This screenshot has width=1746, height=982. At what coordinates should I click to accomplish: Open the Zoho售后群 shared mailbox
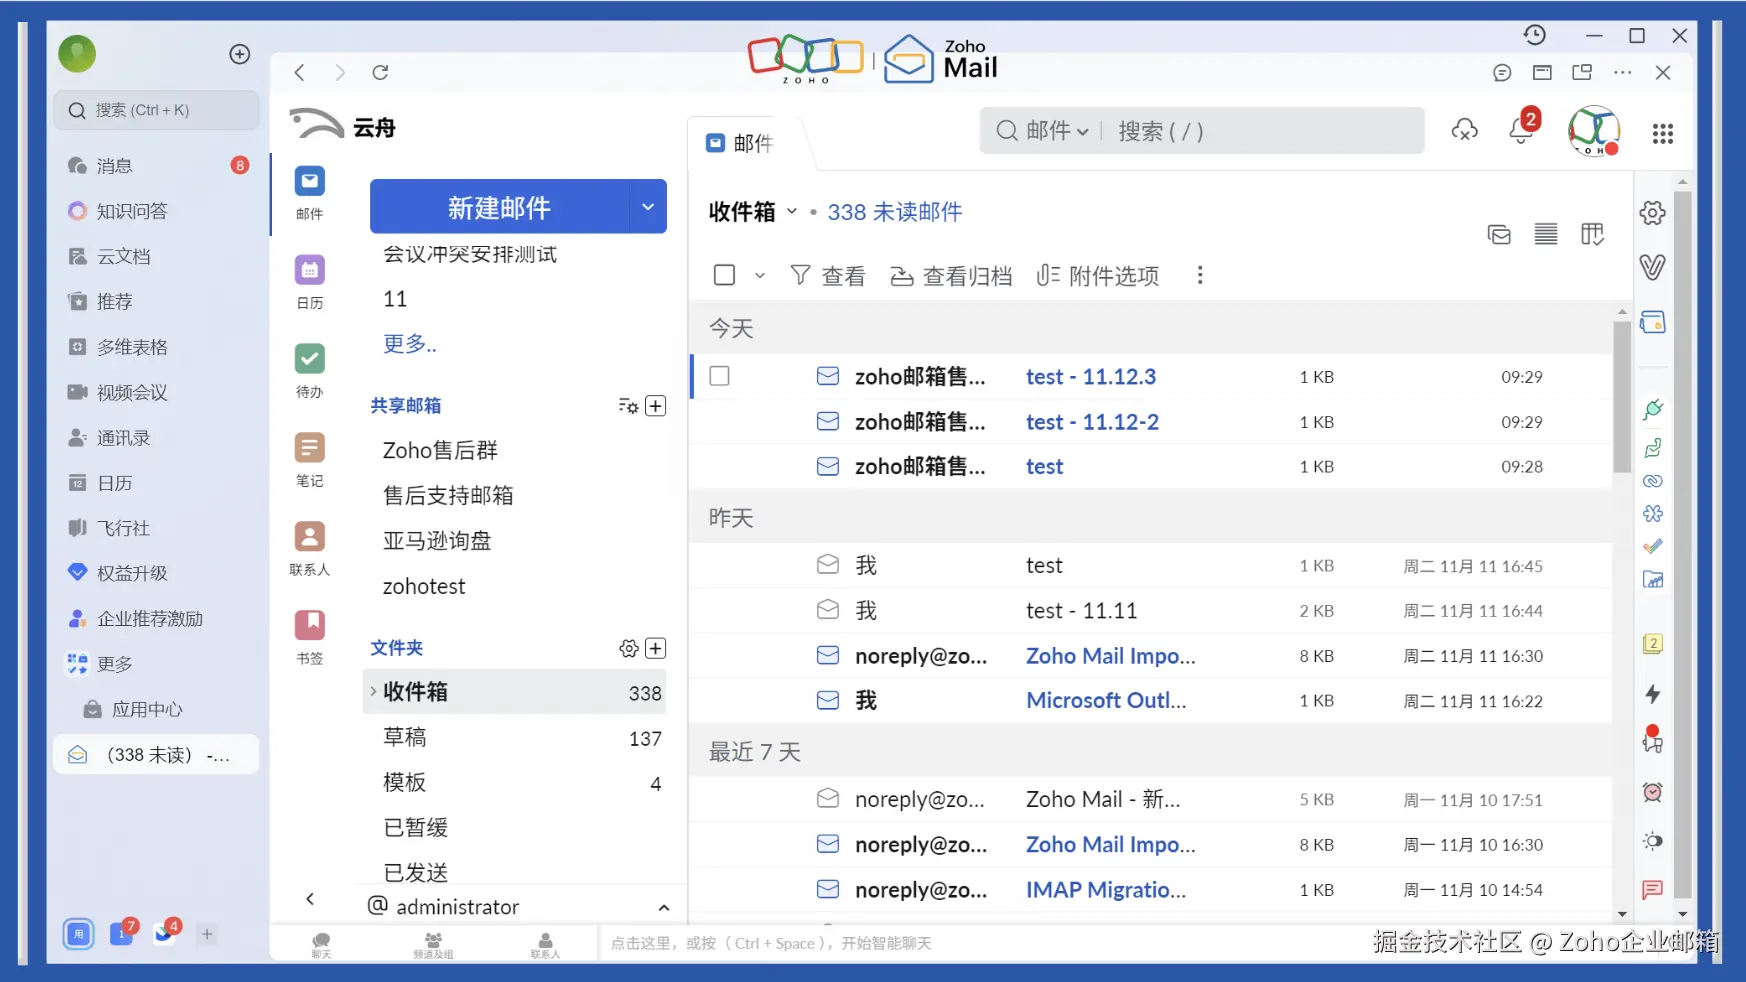pyautogui.click(x=440, y=450)
